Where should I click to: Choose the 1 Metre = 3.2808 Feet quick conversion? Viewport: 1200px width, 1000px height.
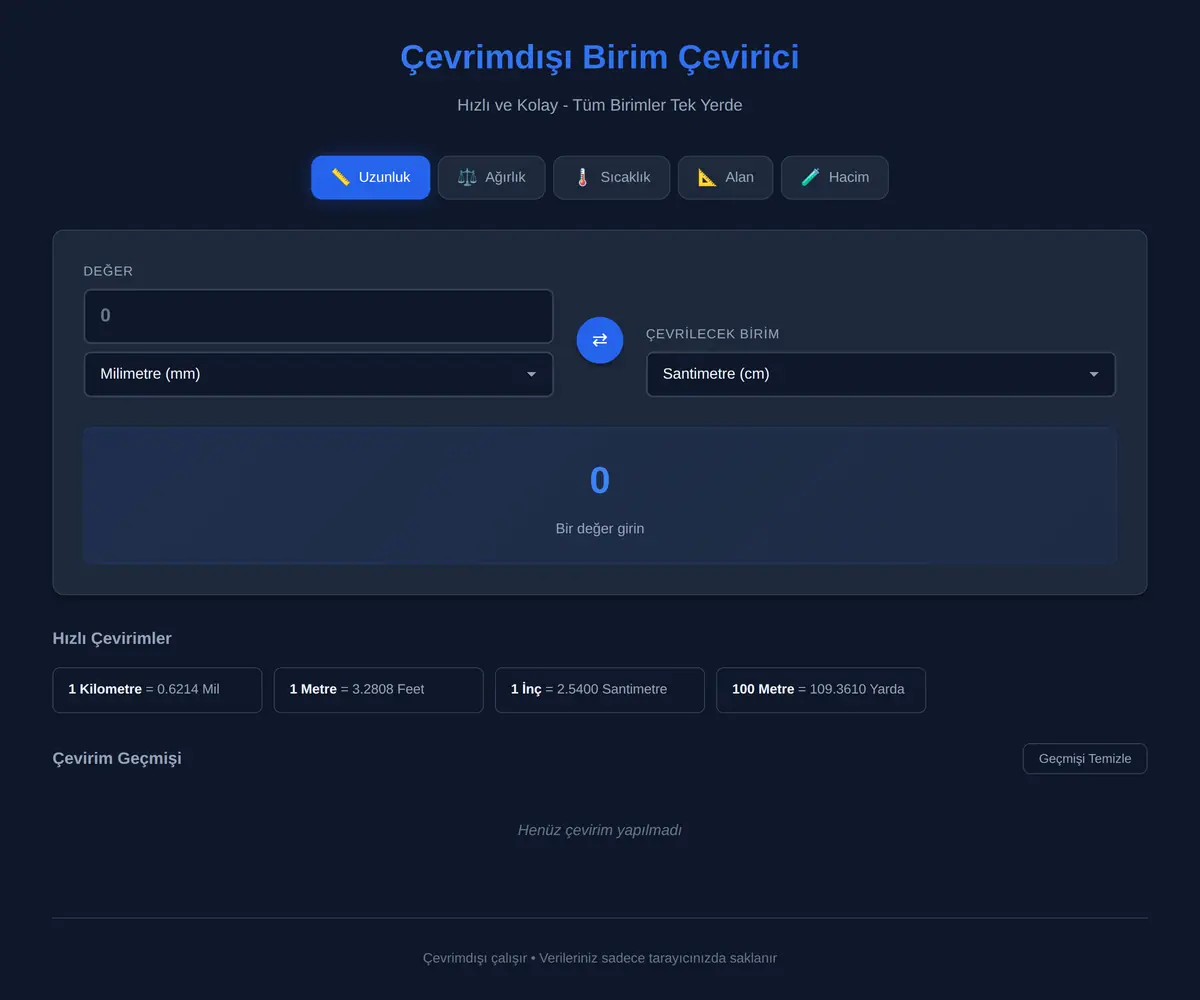click(x=379, y=690)
